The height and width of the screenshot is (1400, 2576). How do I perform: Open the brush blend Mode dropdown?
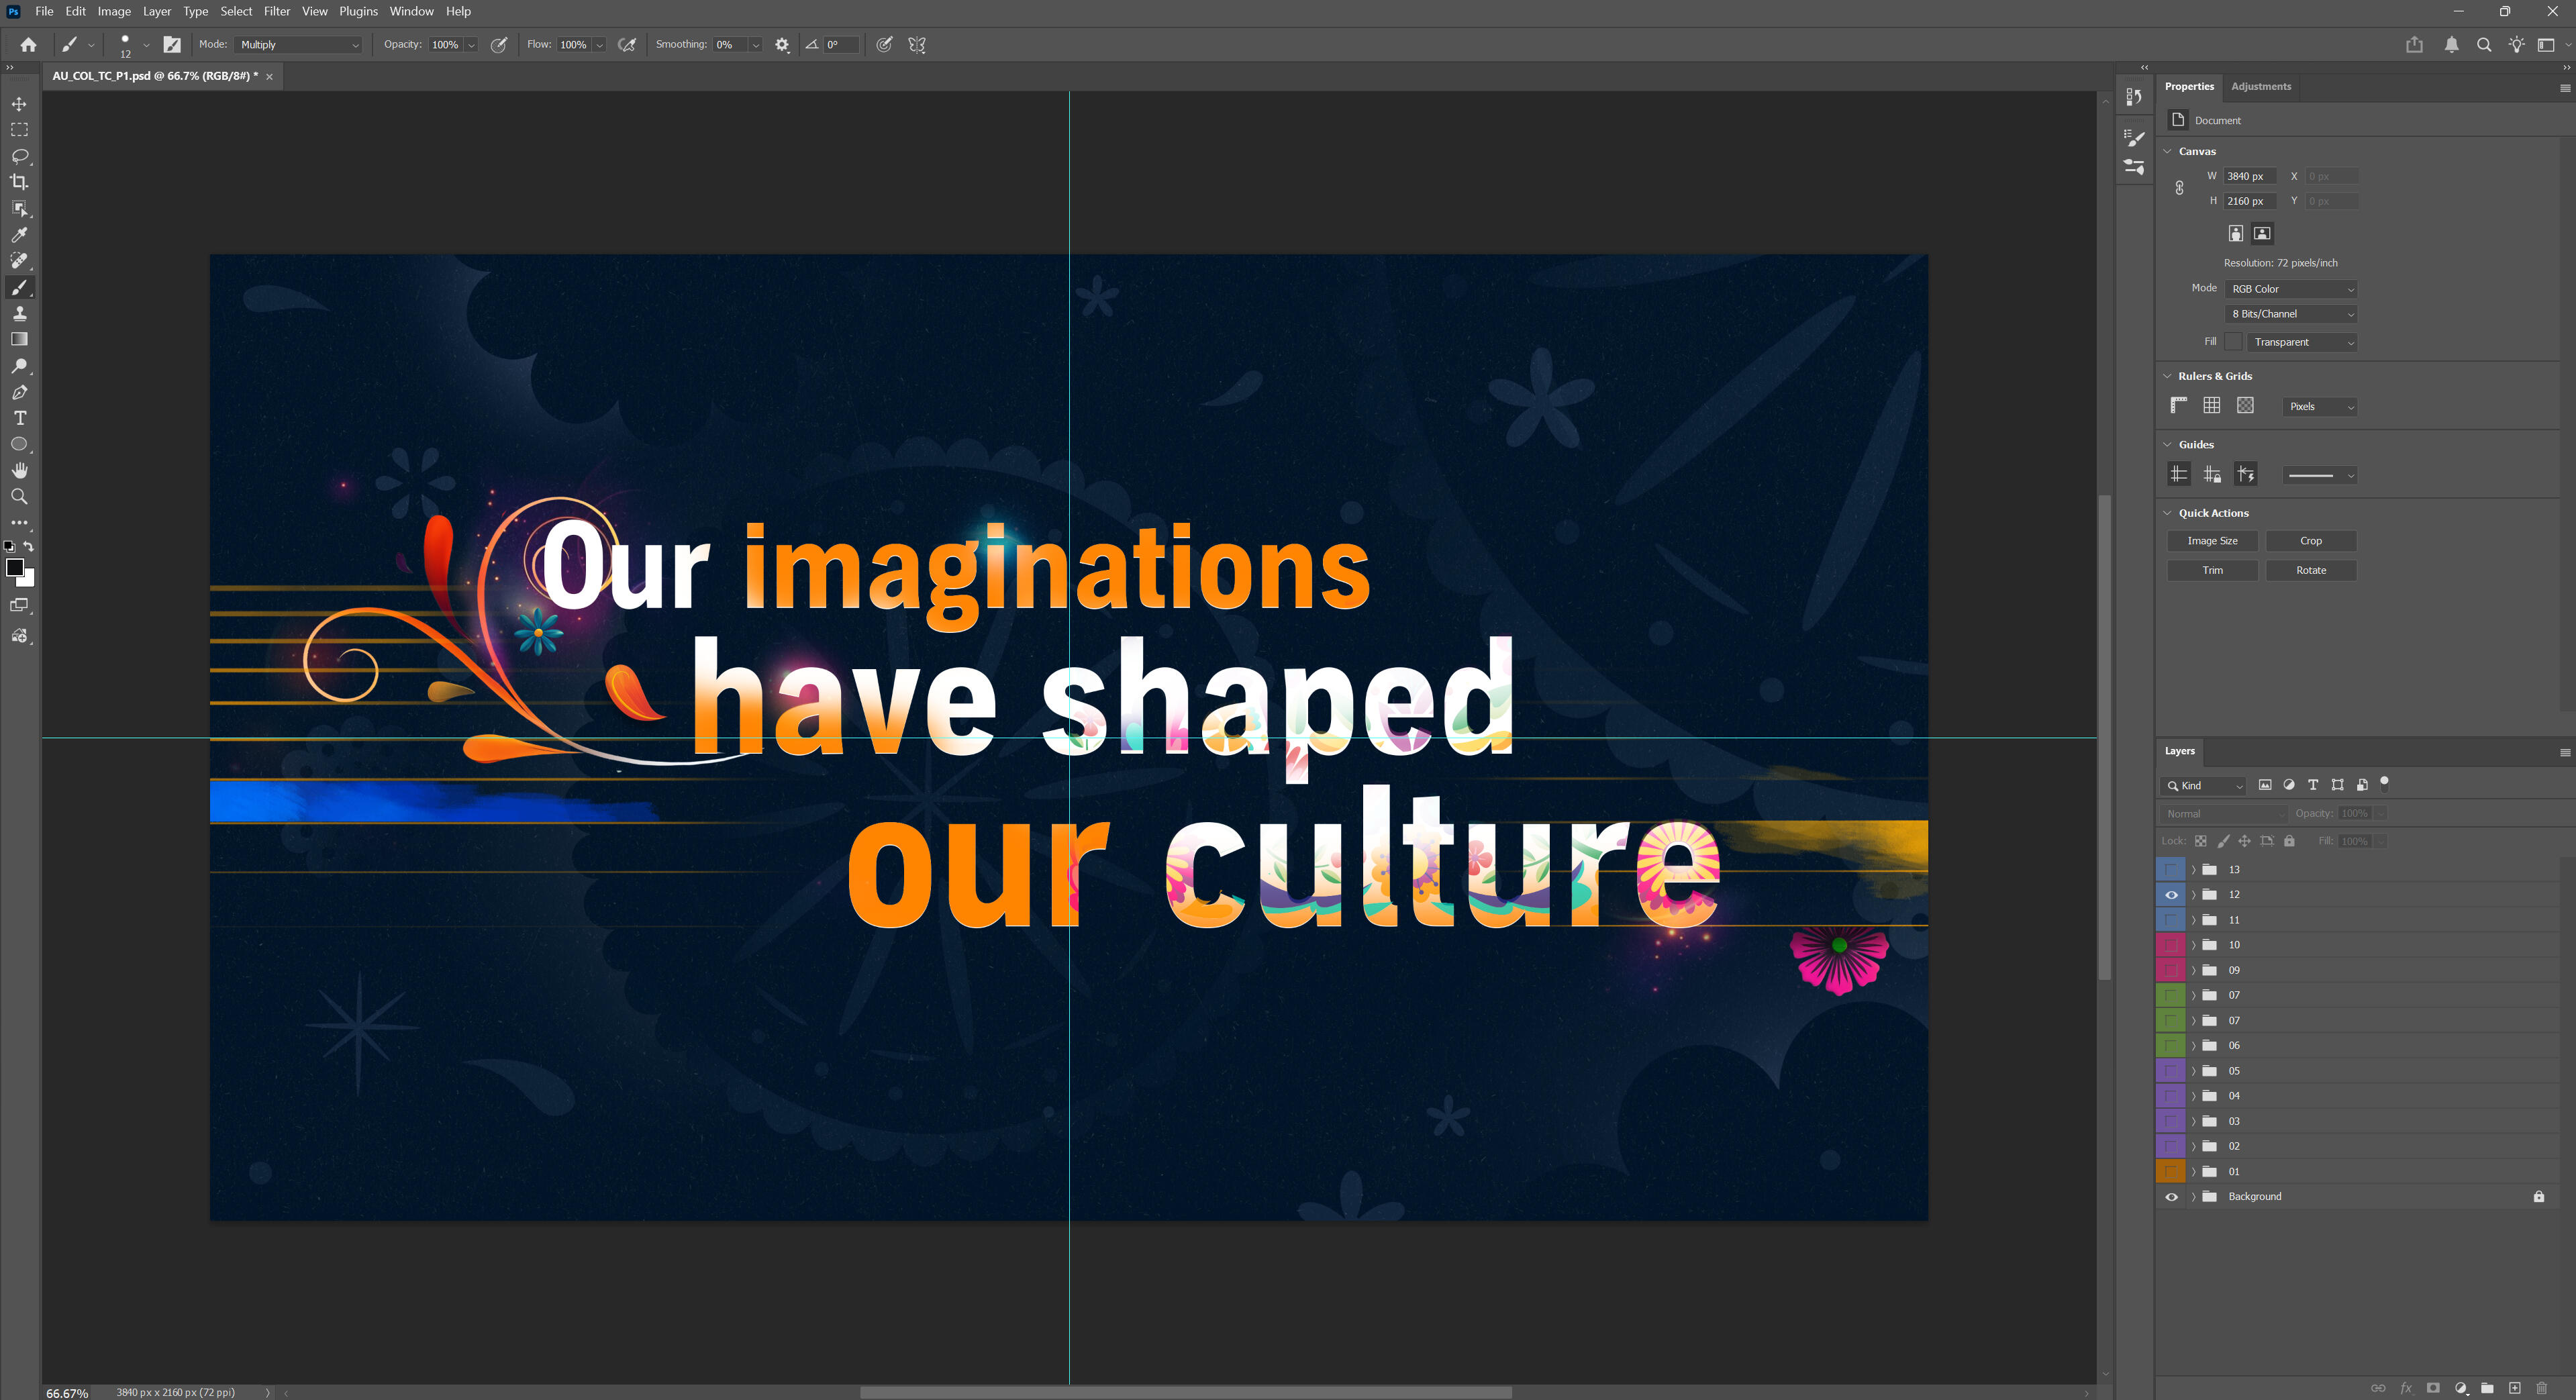pyautogui.click(x=299, y=45)
